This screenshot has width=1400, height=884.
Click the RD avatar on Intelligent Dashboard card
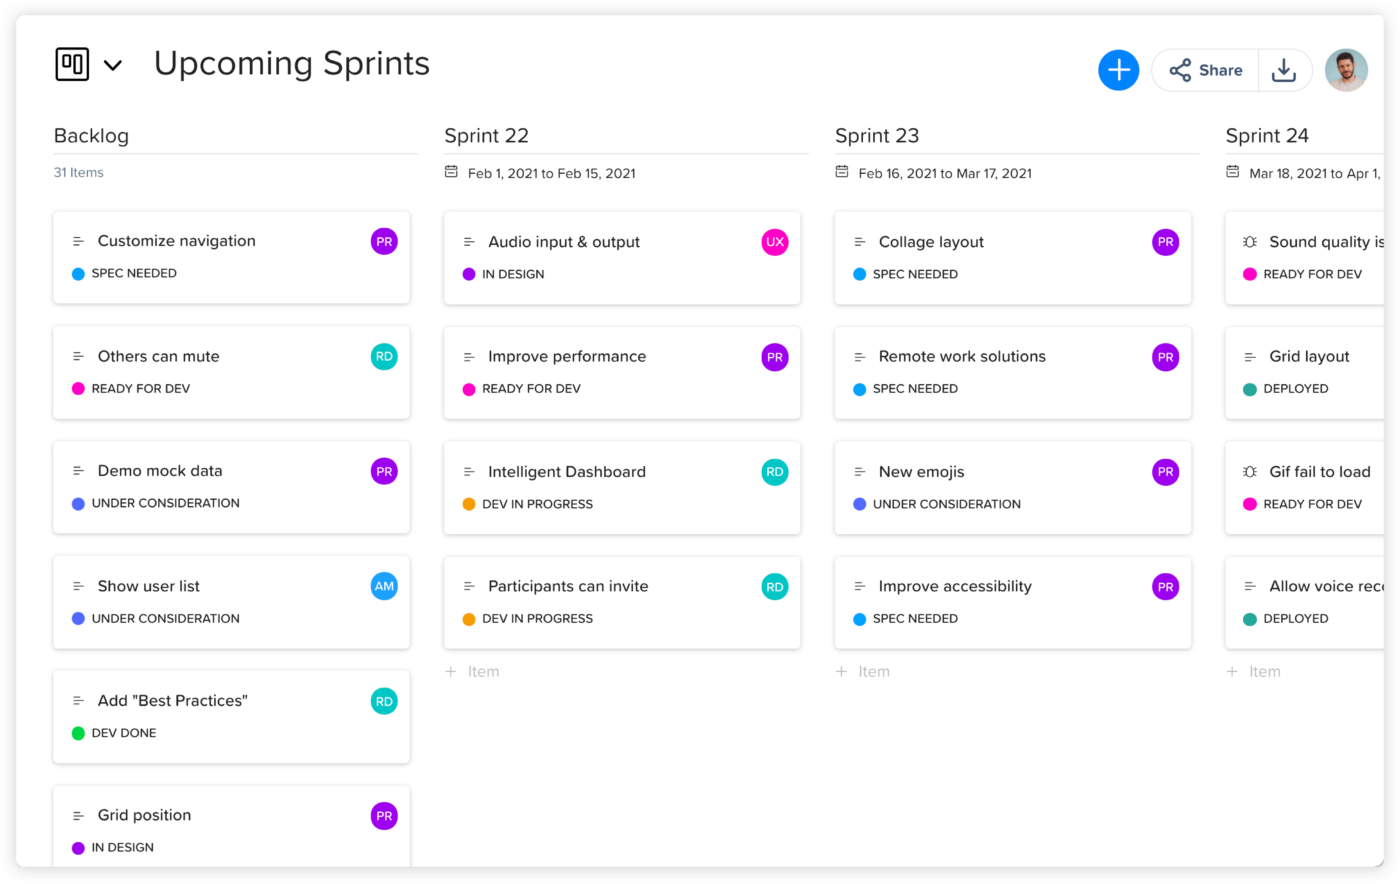pyautogui.click(x=775, y=472)
